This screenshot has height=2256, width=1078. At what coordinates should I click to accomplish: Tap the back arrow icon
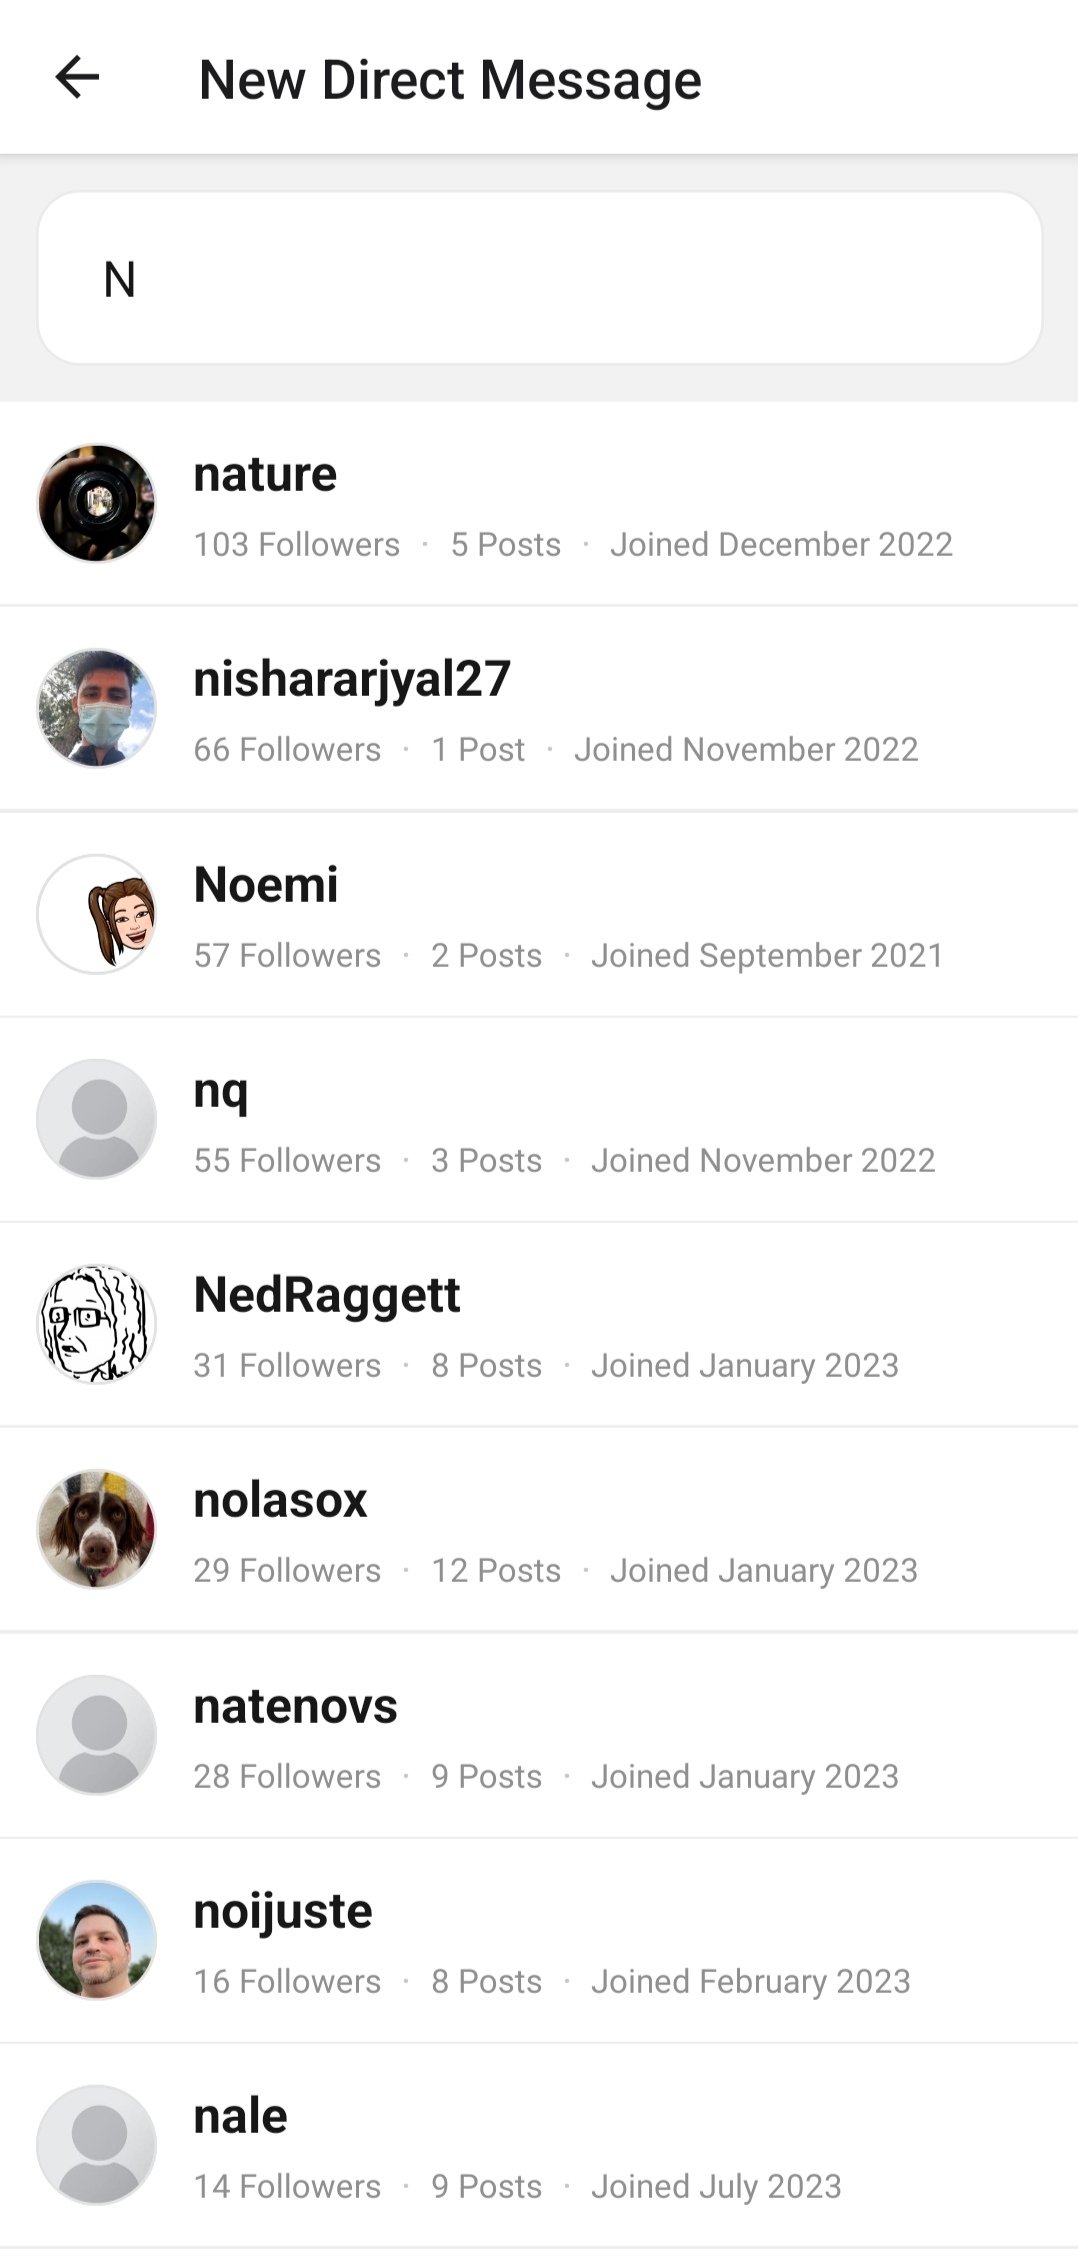pos(77,78)
